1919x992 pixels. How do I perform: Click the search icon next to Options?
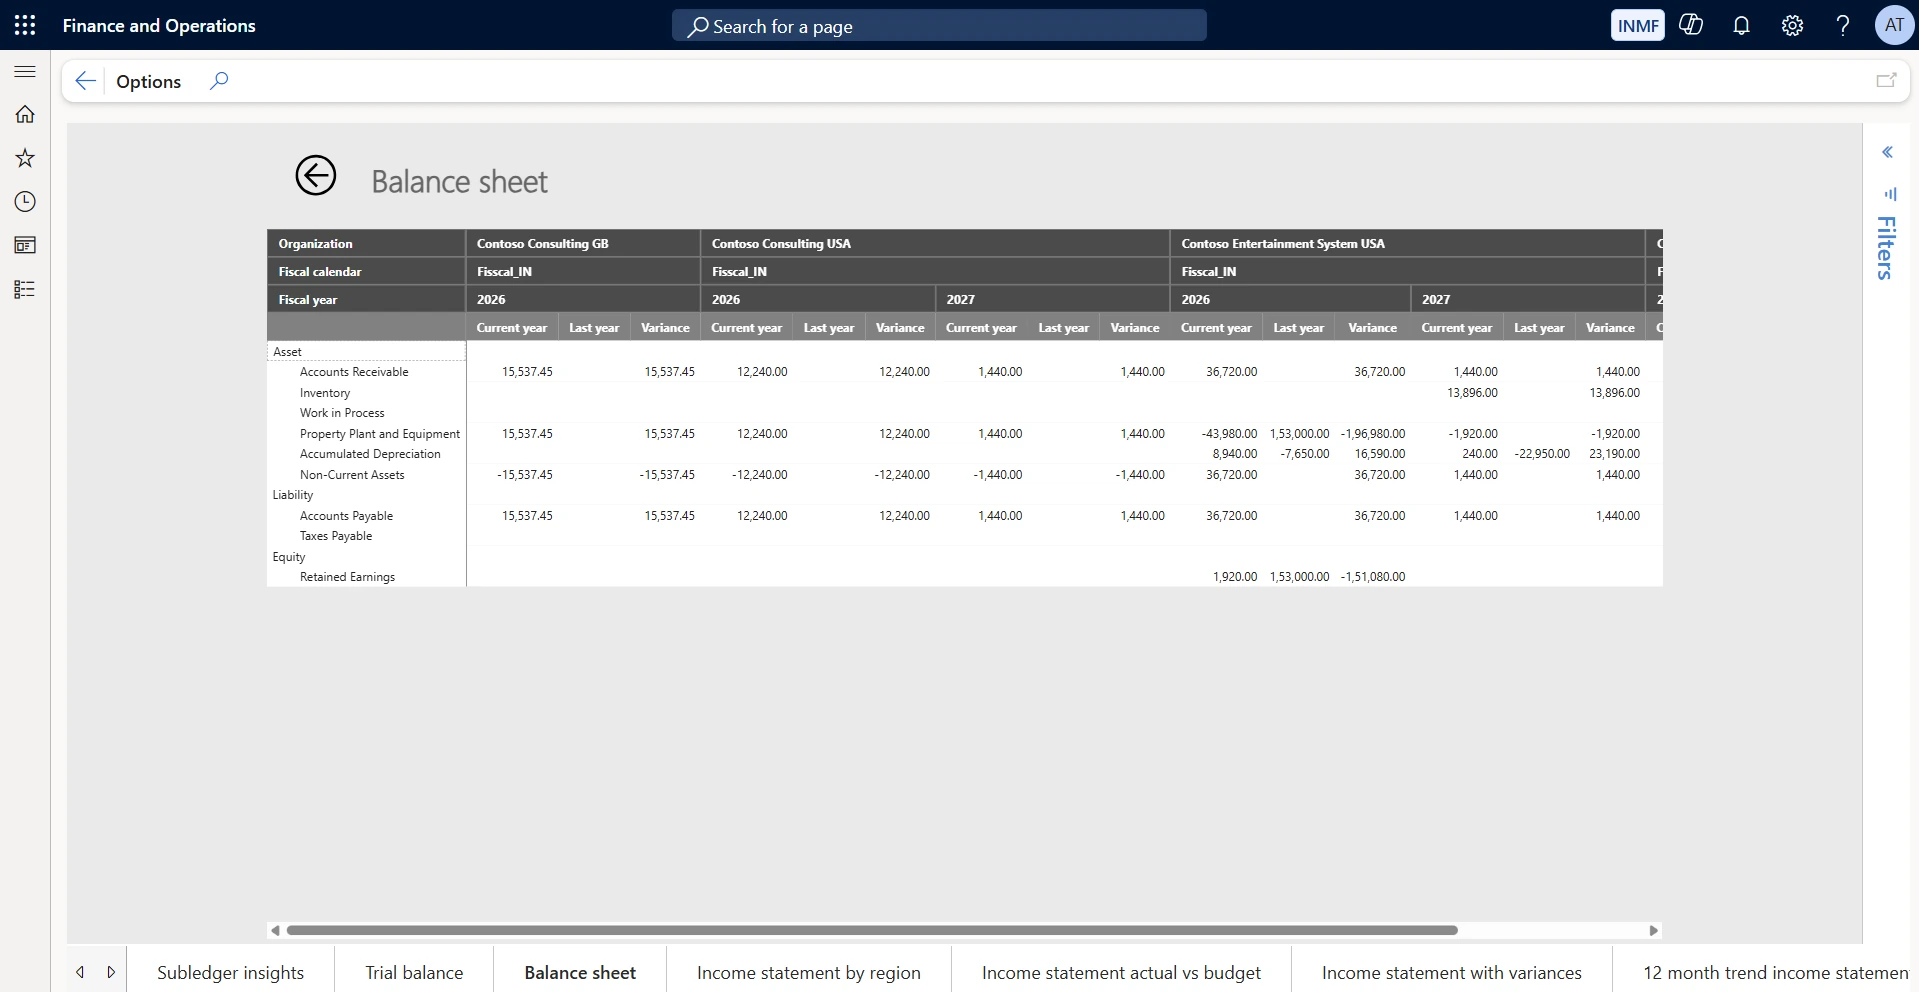tap(219, 81)
